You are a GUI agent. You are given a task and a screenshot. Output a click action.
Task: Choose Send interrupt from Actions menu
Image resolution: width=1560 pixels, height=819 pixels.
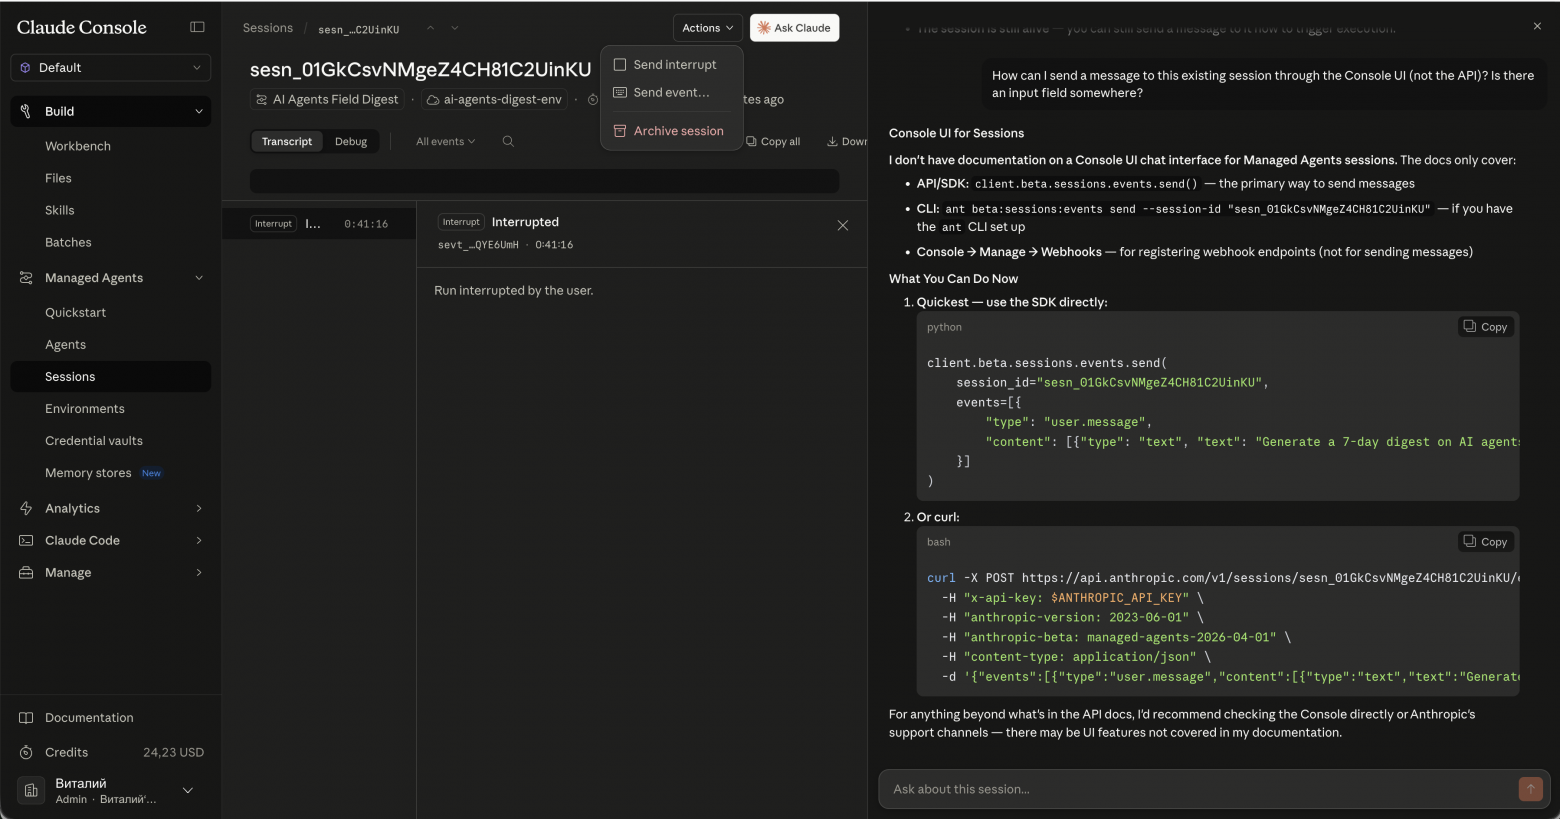pos(671,64)
